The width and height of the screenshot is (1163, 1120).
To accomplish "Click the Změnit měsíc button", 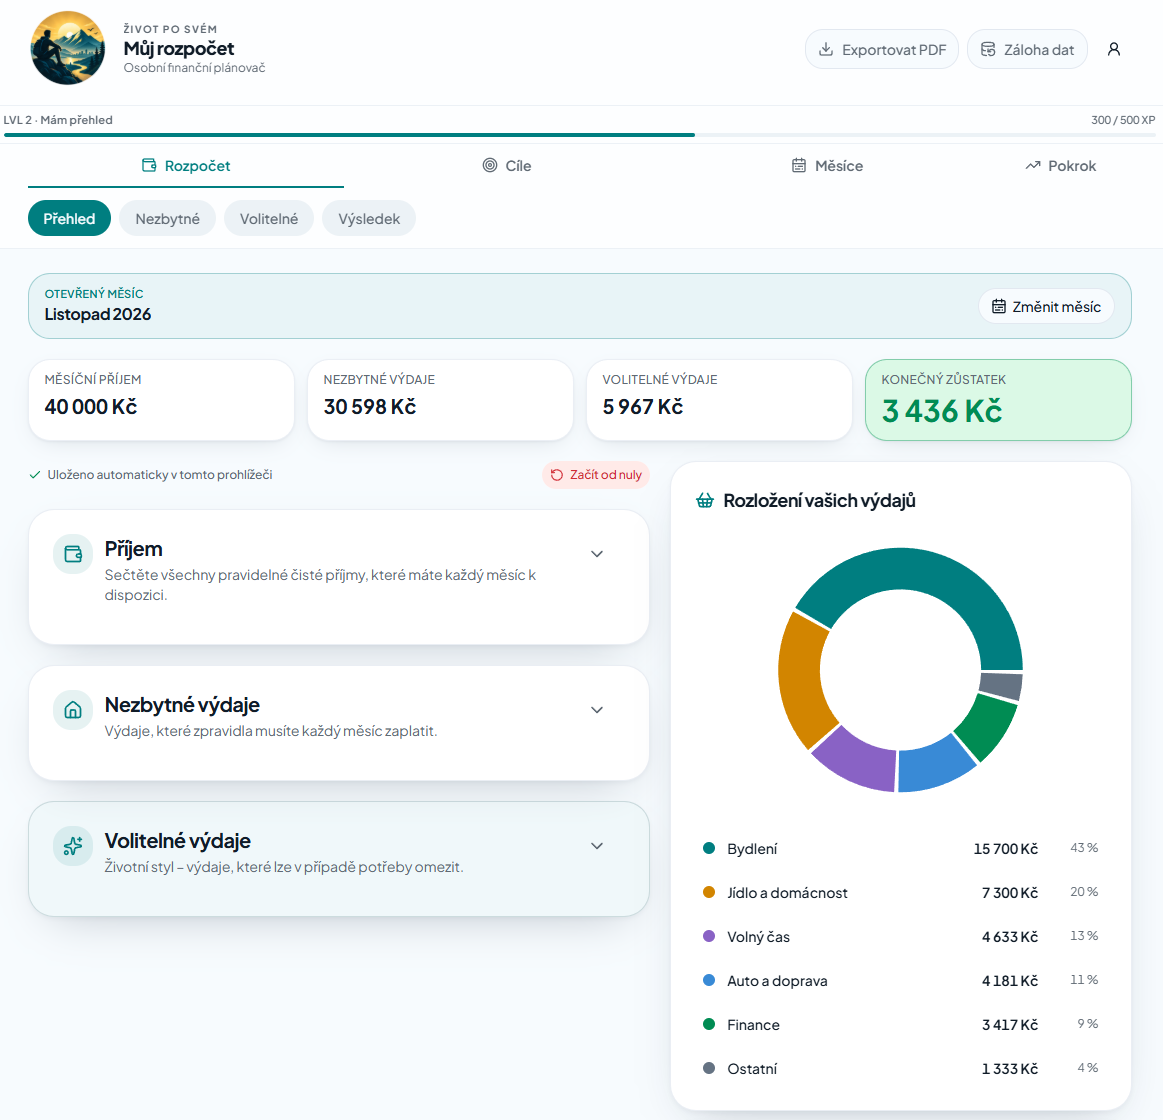I will coord(1046,306).
